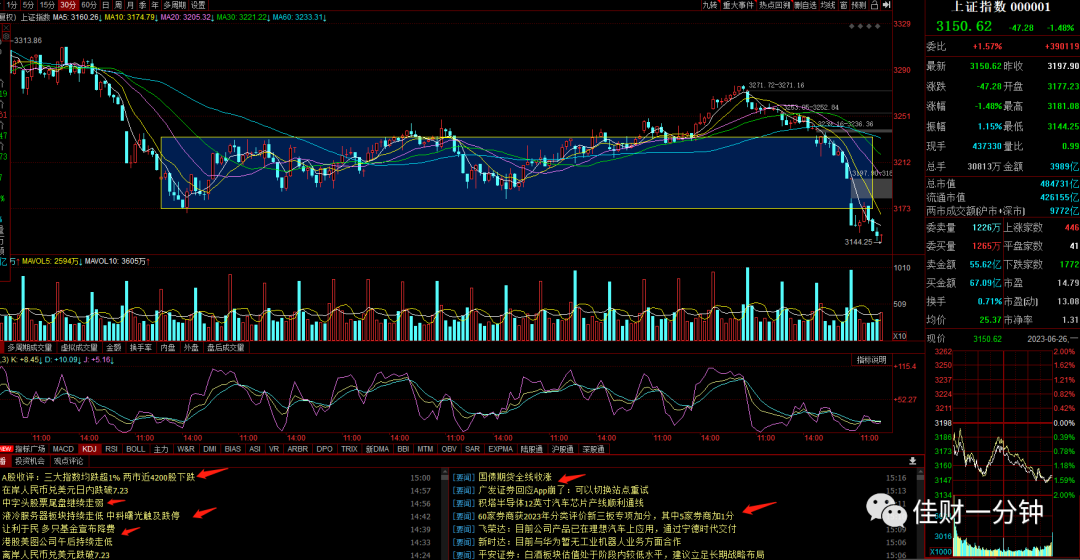
Task: Open the 投资机会 news tab
Action: [x=30, y=461]
